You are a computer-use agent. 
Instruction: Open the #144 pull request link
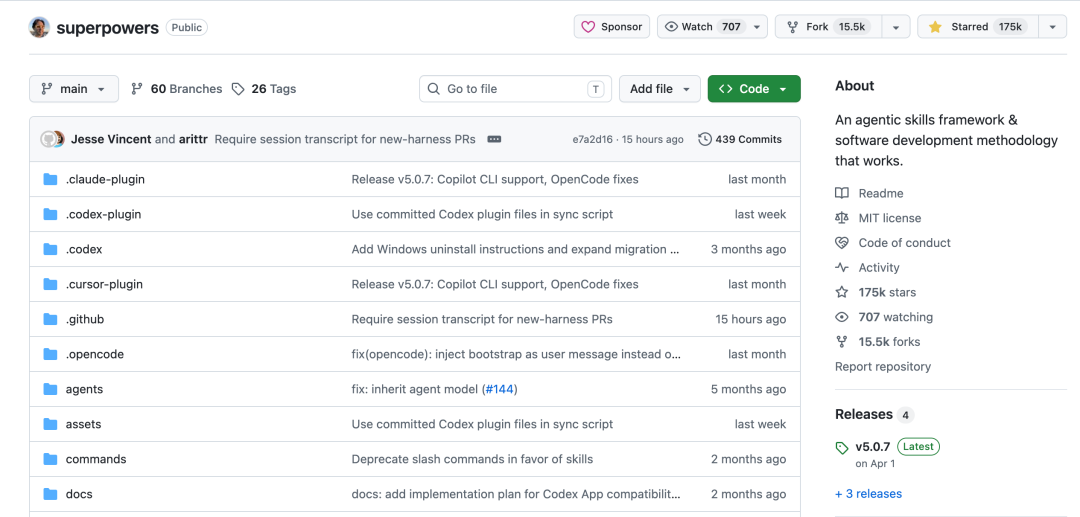[499, 389]
